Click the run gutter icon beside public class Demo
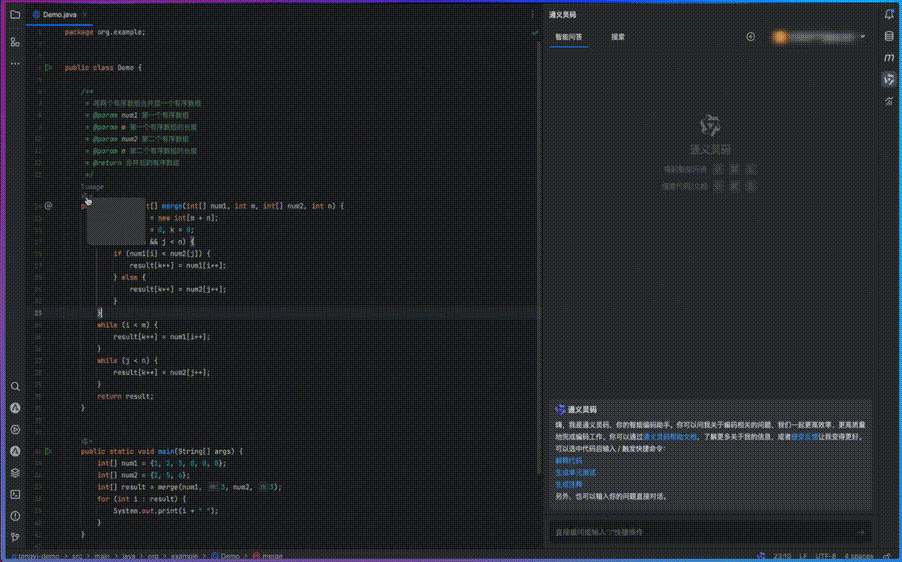The height and width of the screenshot is (562, 902). 48,67
